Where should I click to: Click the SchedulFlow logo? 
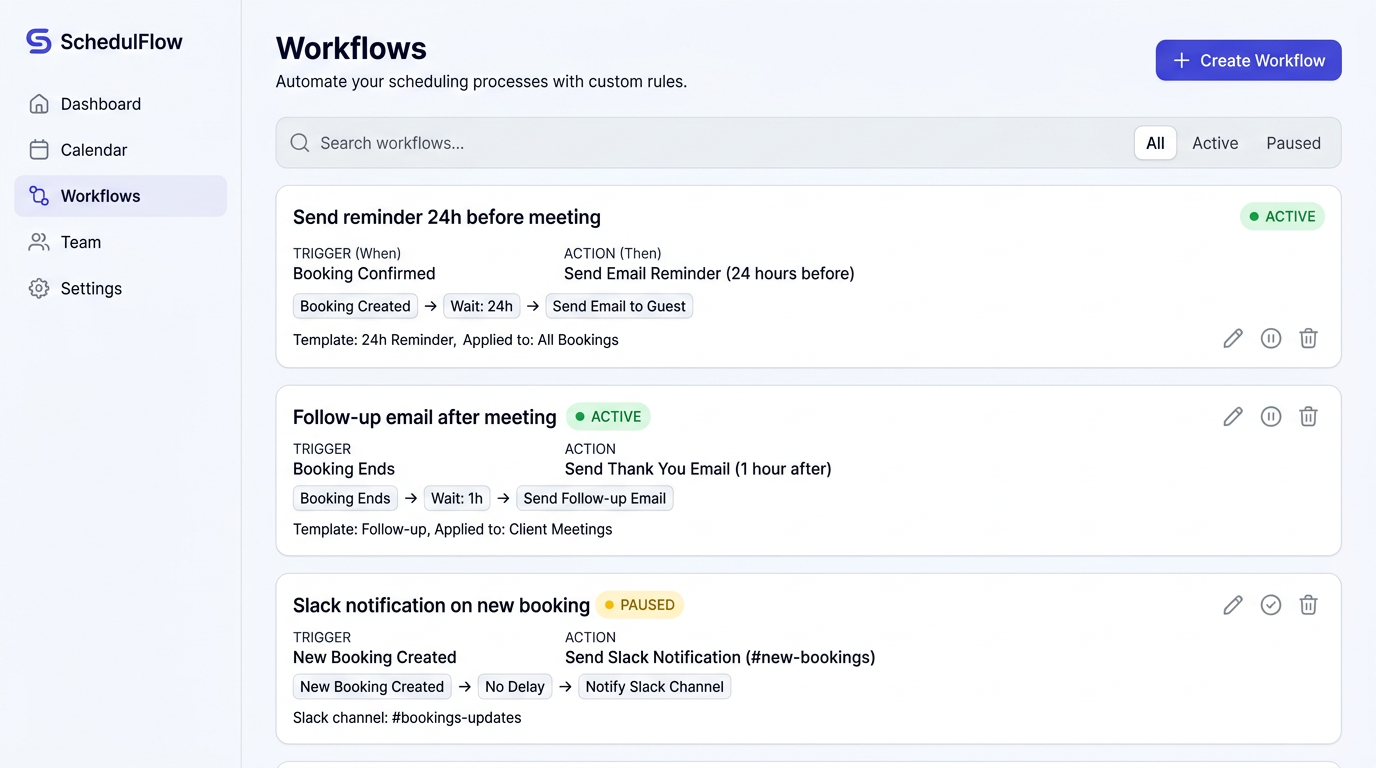(x=103, y=41)
